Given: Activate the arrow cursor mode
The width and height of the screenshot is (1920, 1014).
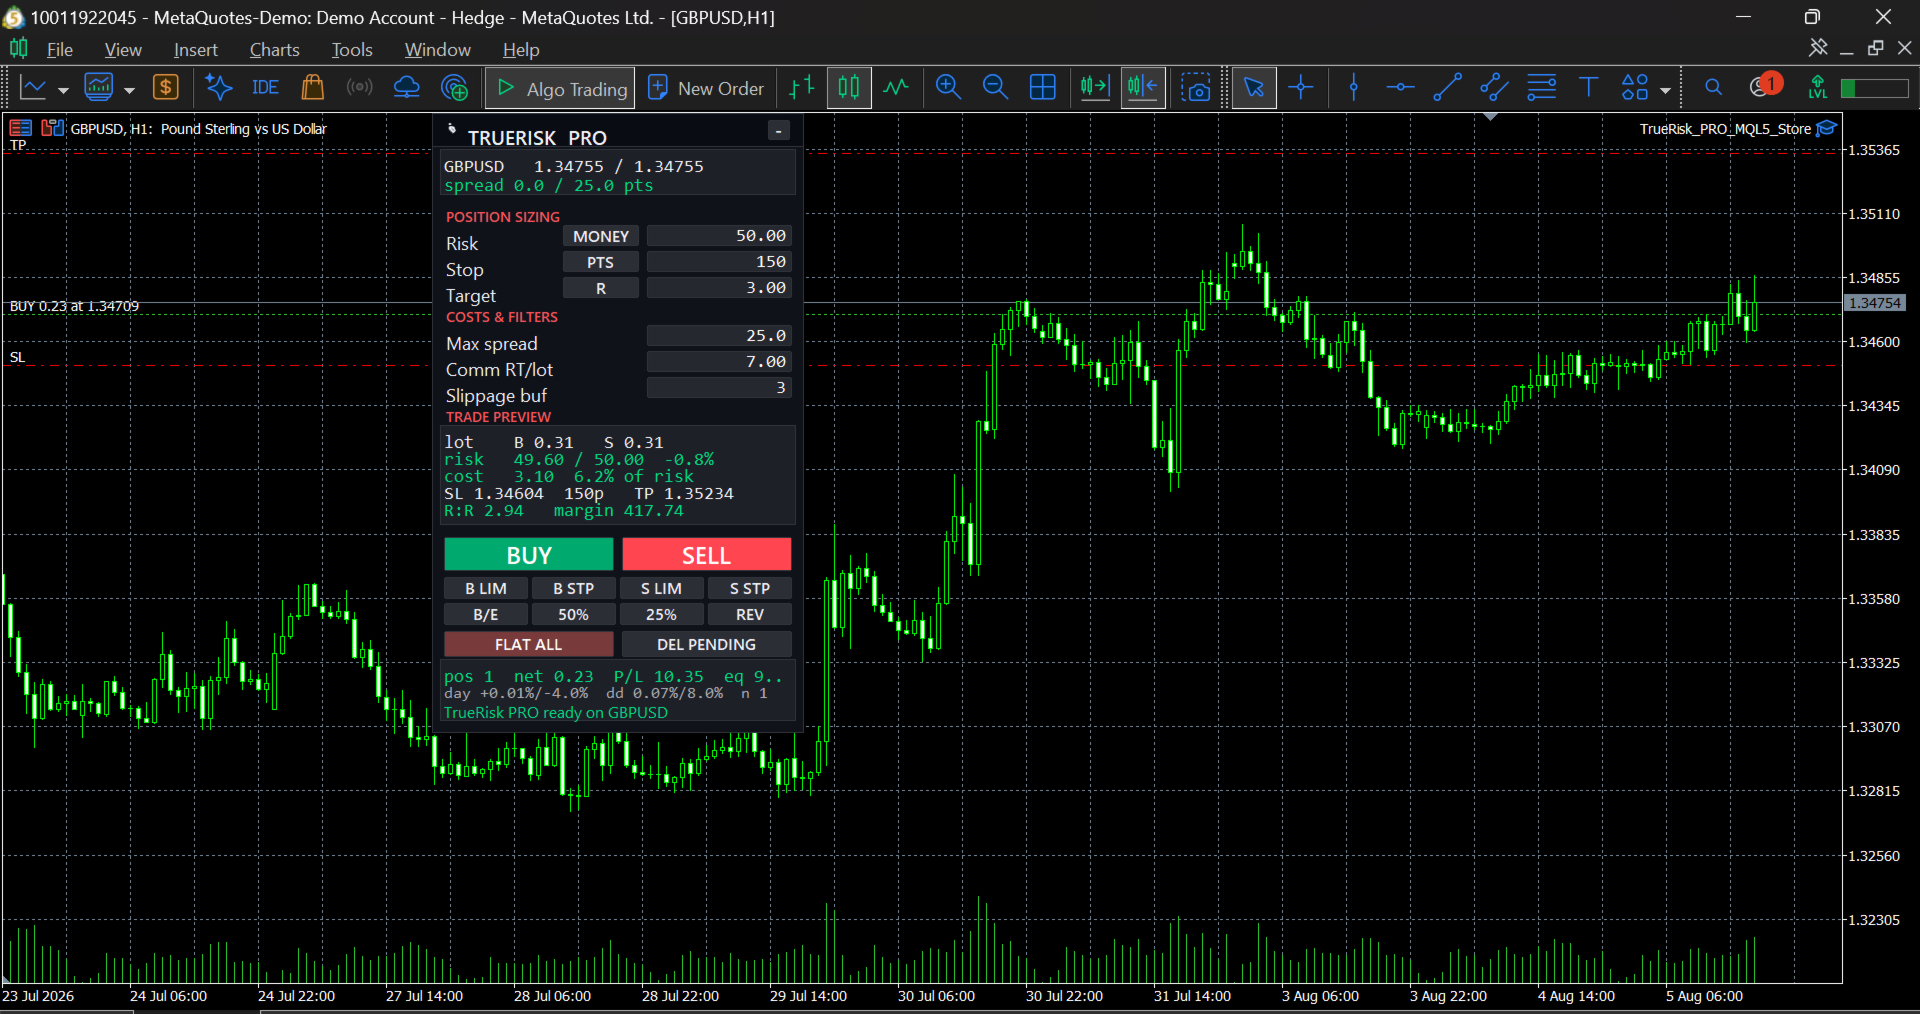Looking at the screenshot, I should (x=1254, y=88).
